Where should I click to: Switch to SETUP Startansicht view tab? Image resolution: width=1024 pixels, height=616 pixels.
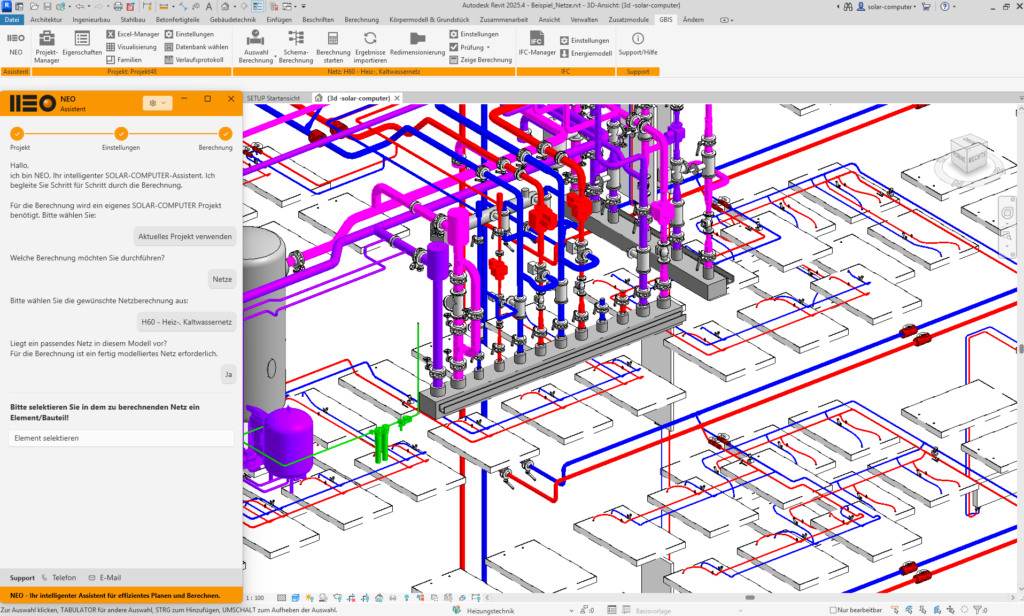point(274,98)
